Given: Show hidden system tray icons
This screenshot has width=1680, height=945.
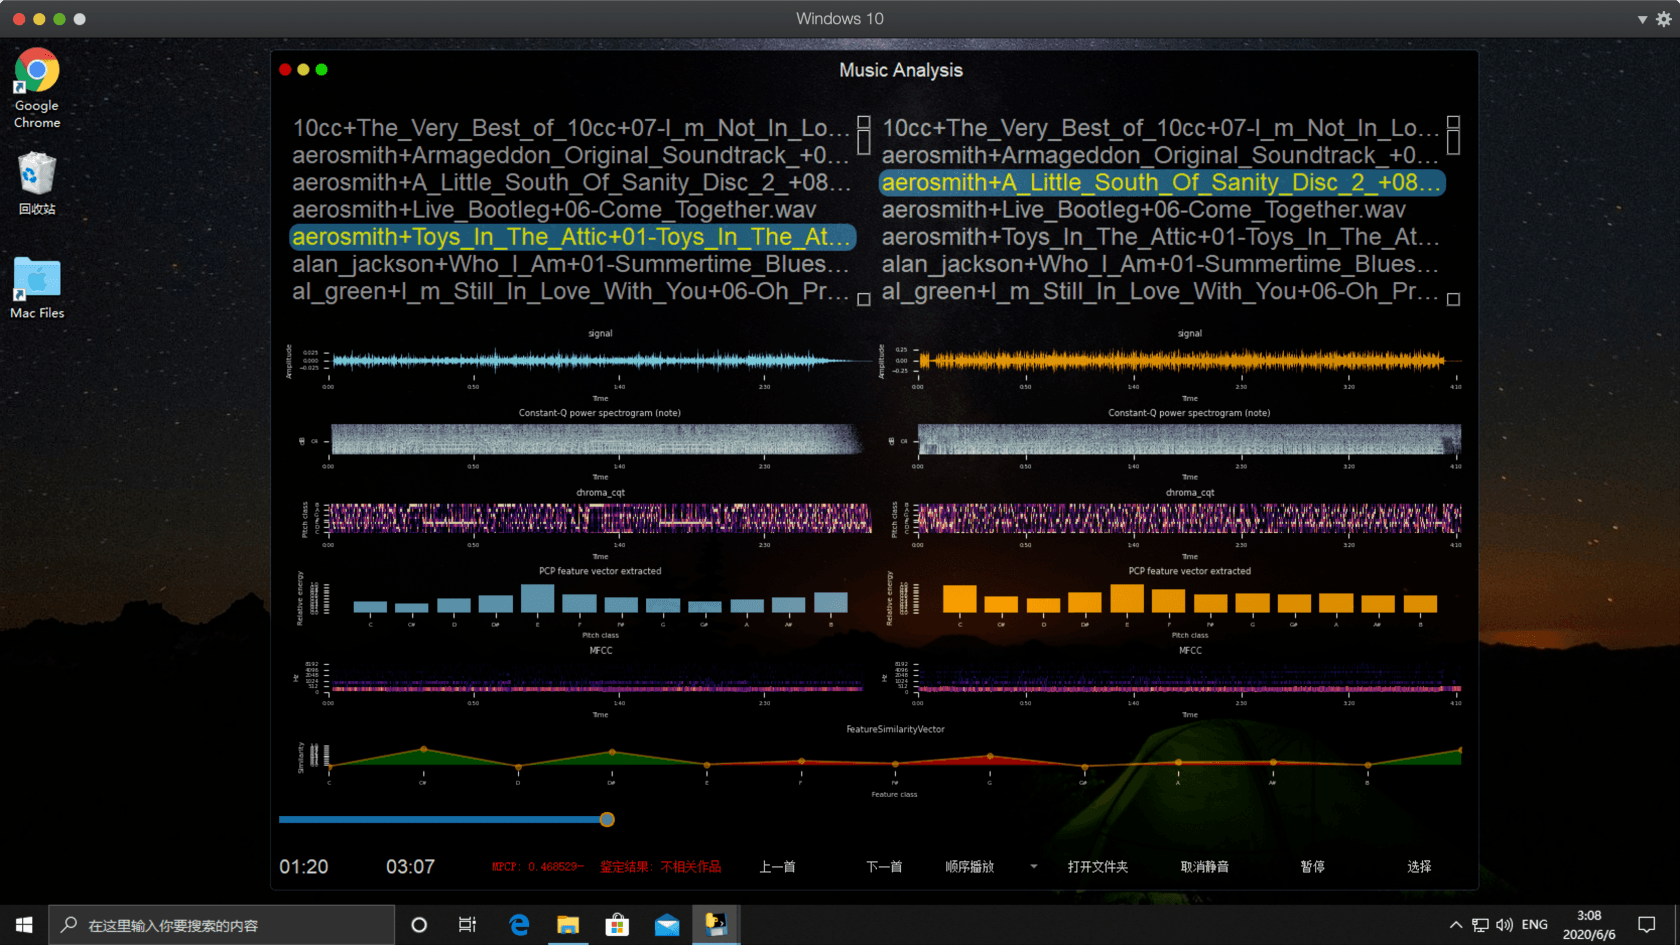Looking at the screenshot, I should 1456,925.
